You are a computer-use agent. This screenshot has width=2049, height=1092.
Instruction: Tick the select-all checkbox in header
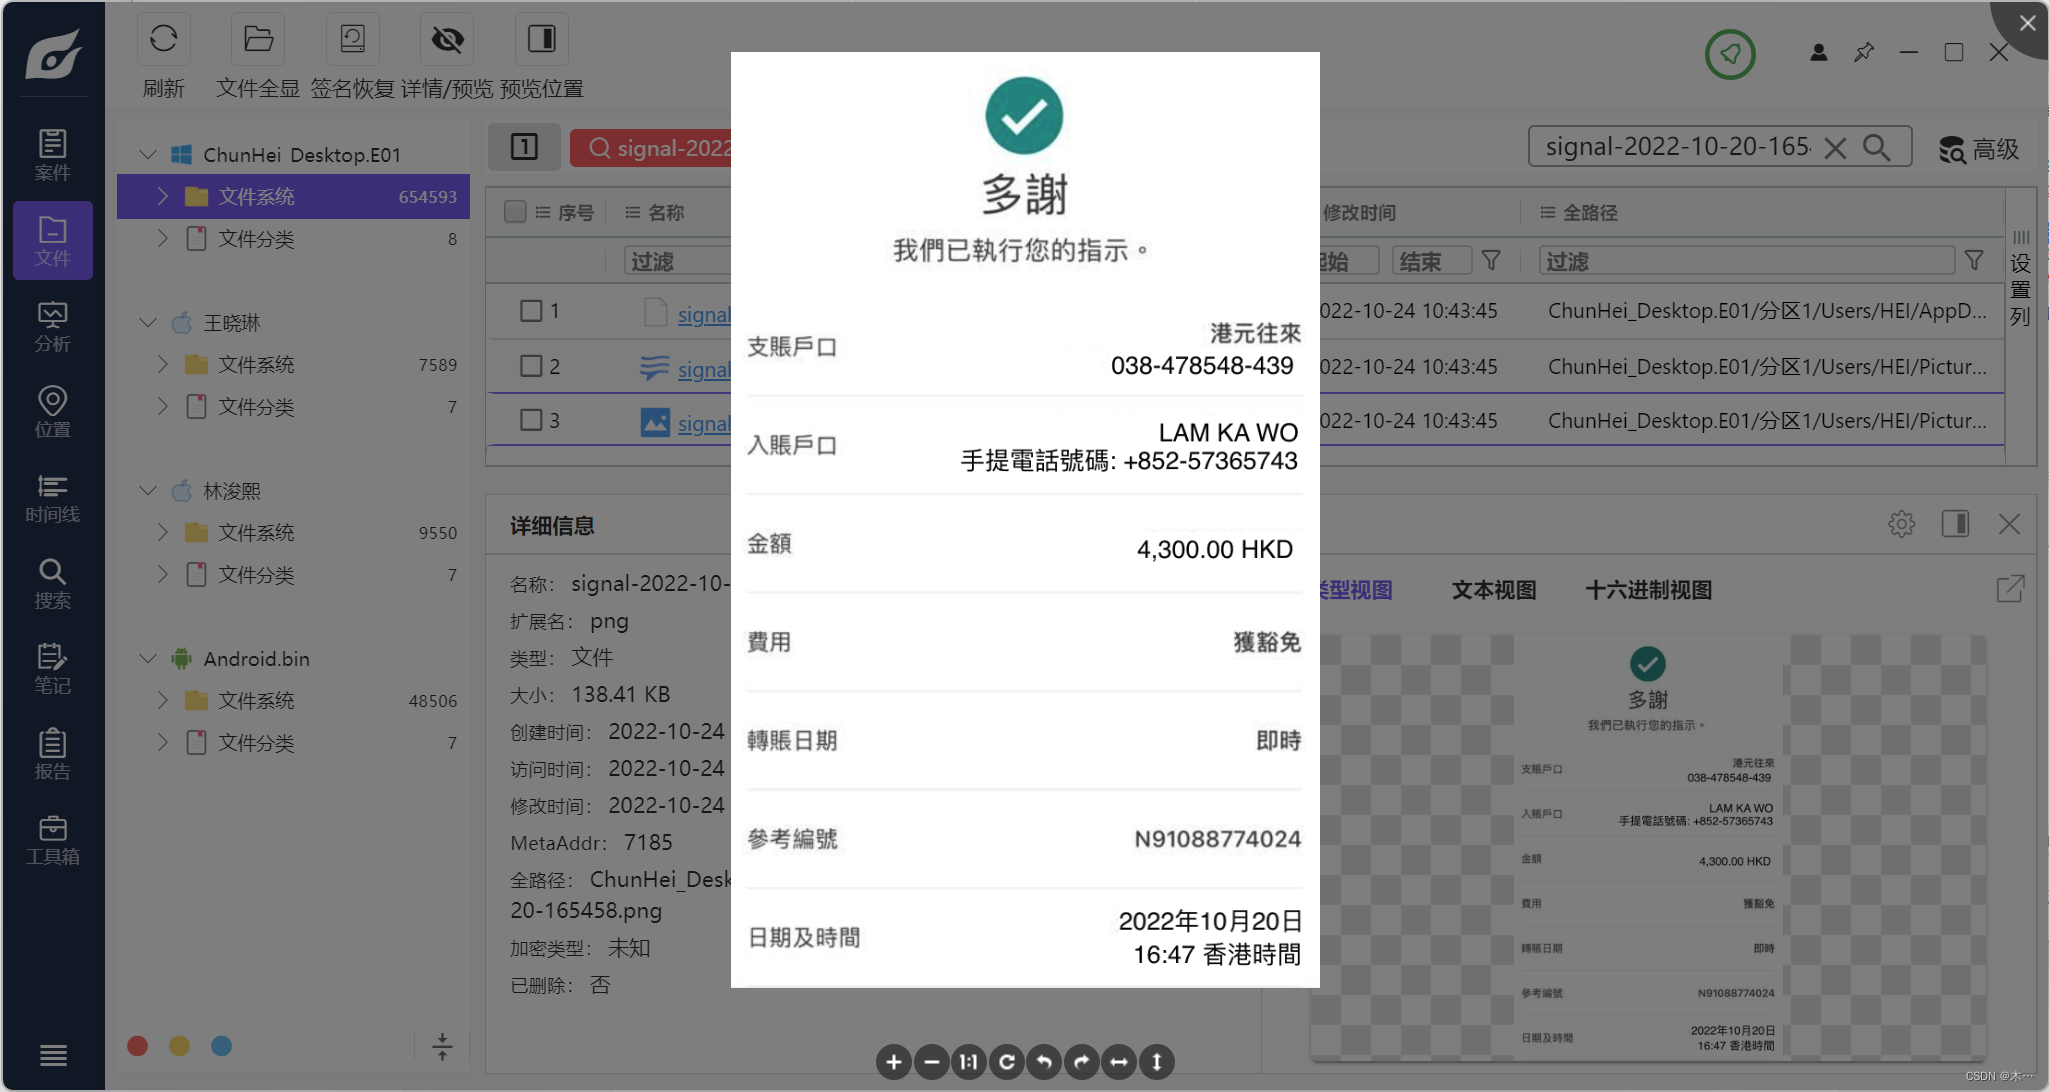515,212
